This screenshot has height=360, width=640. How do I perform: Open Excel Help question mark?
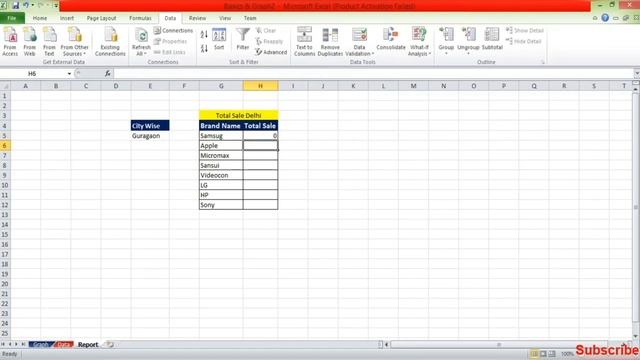pyautogui.click(x=605, y=18)
